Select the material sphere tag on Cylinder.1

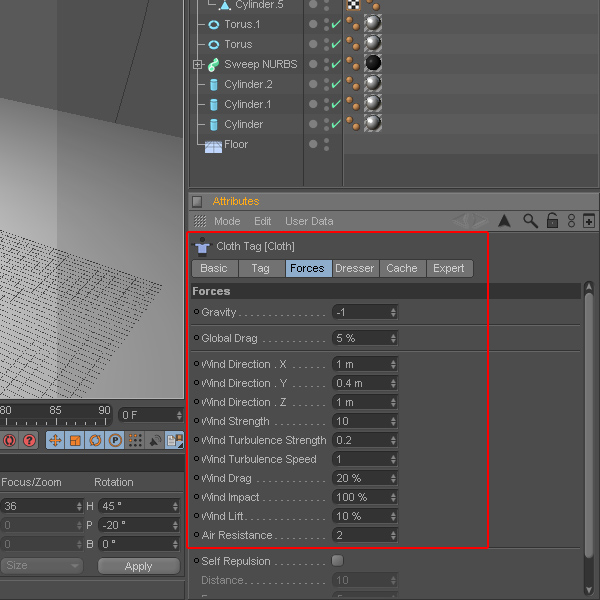373,103
